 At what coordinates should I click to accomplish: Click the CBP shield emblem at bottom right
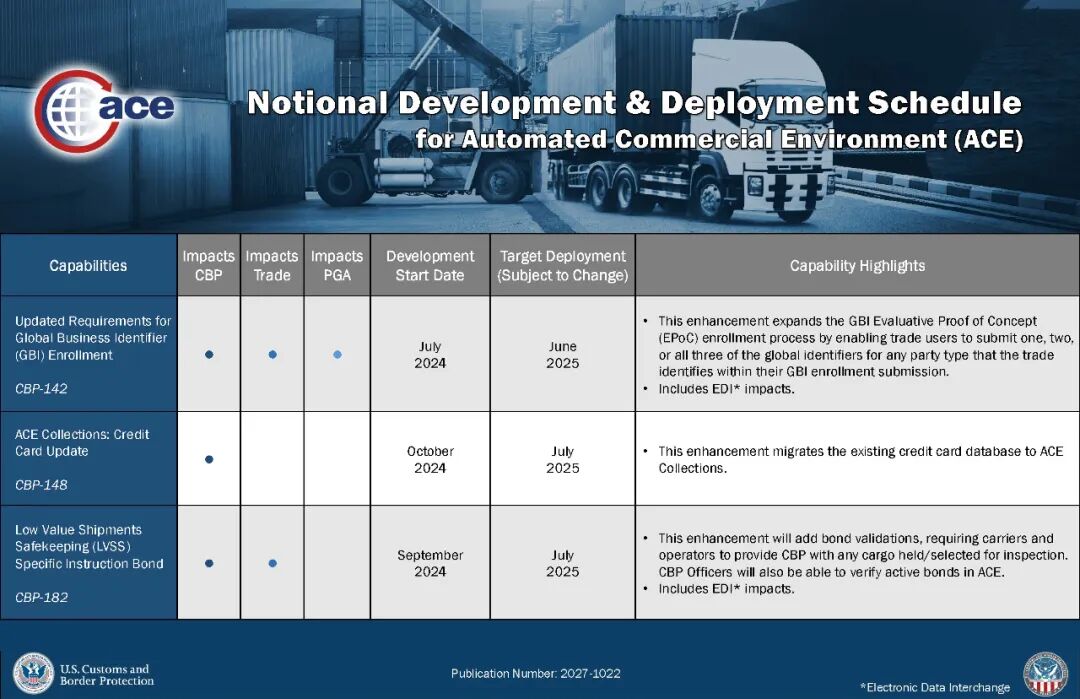click(x=1046, y=674)
